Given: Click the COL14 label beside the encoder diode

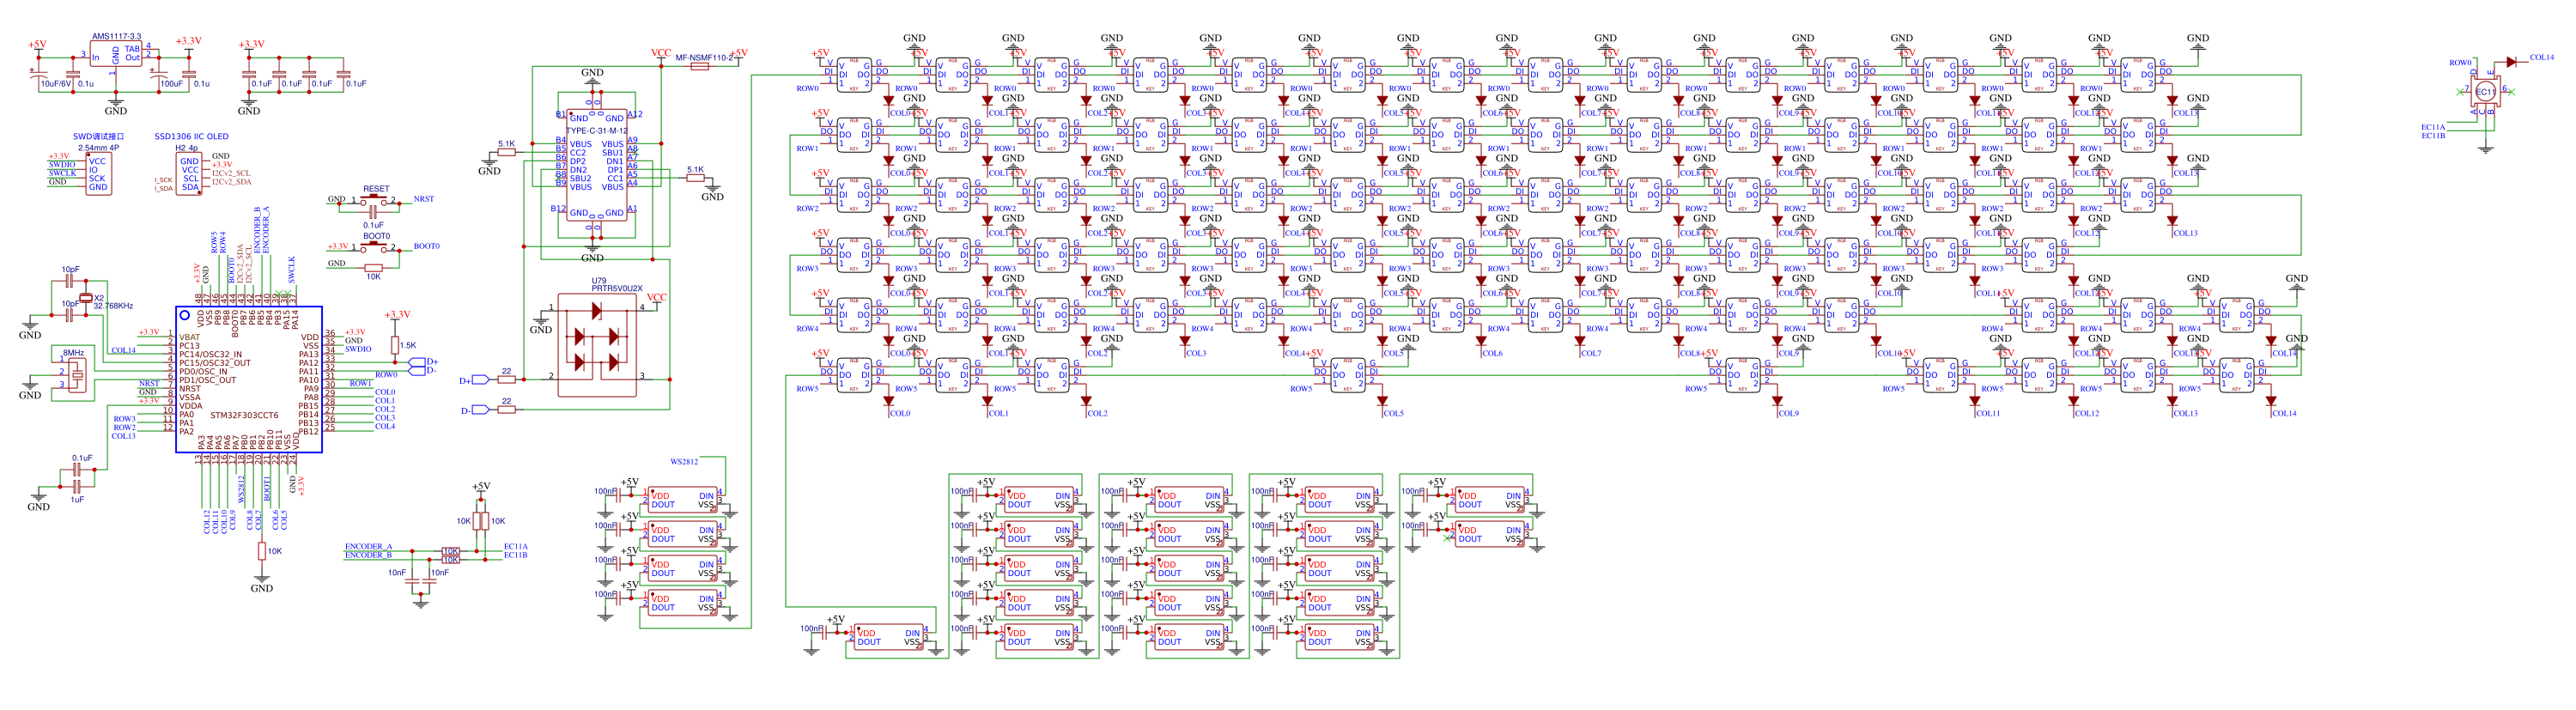Looking at the screenshot, I should coord(2541,58).
